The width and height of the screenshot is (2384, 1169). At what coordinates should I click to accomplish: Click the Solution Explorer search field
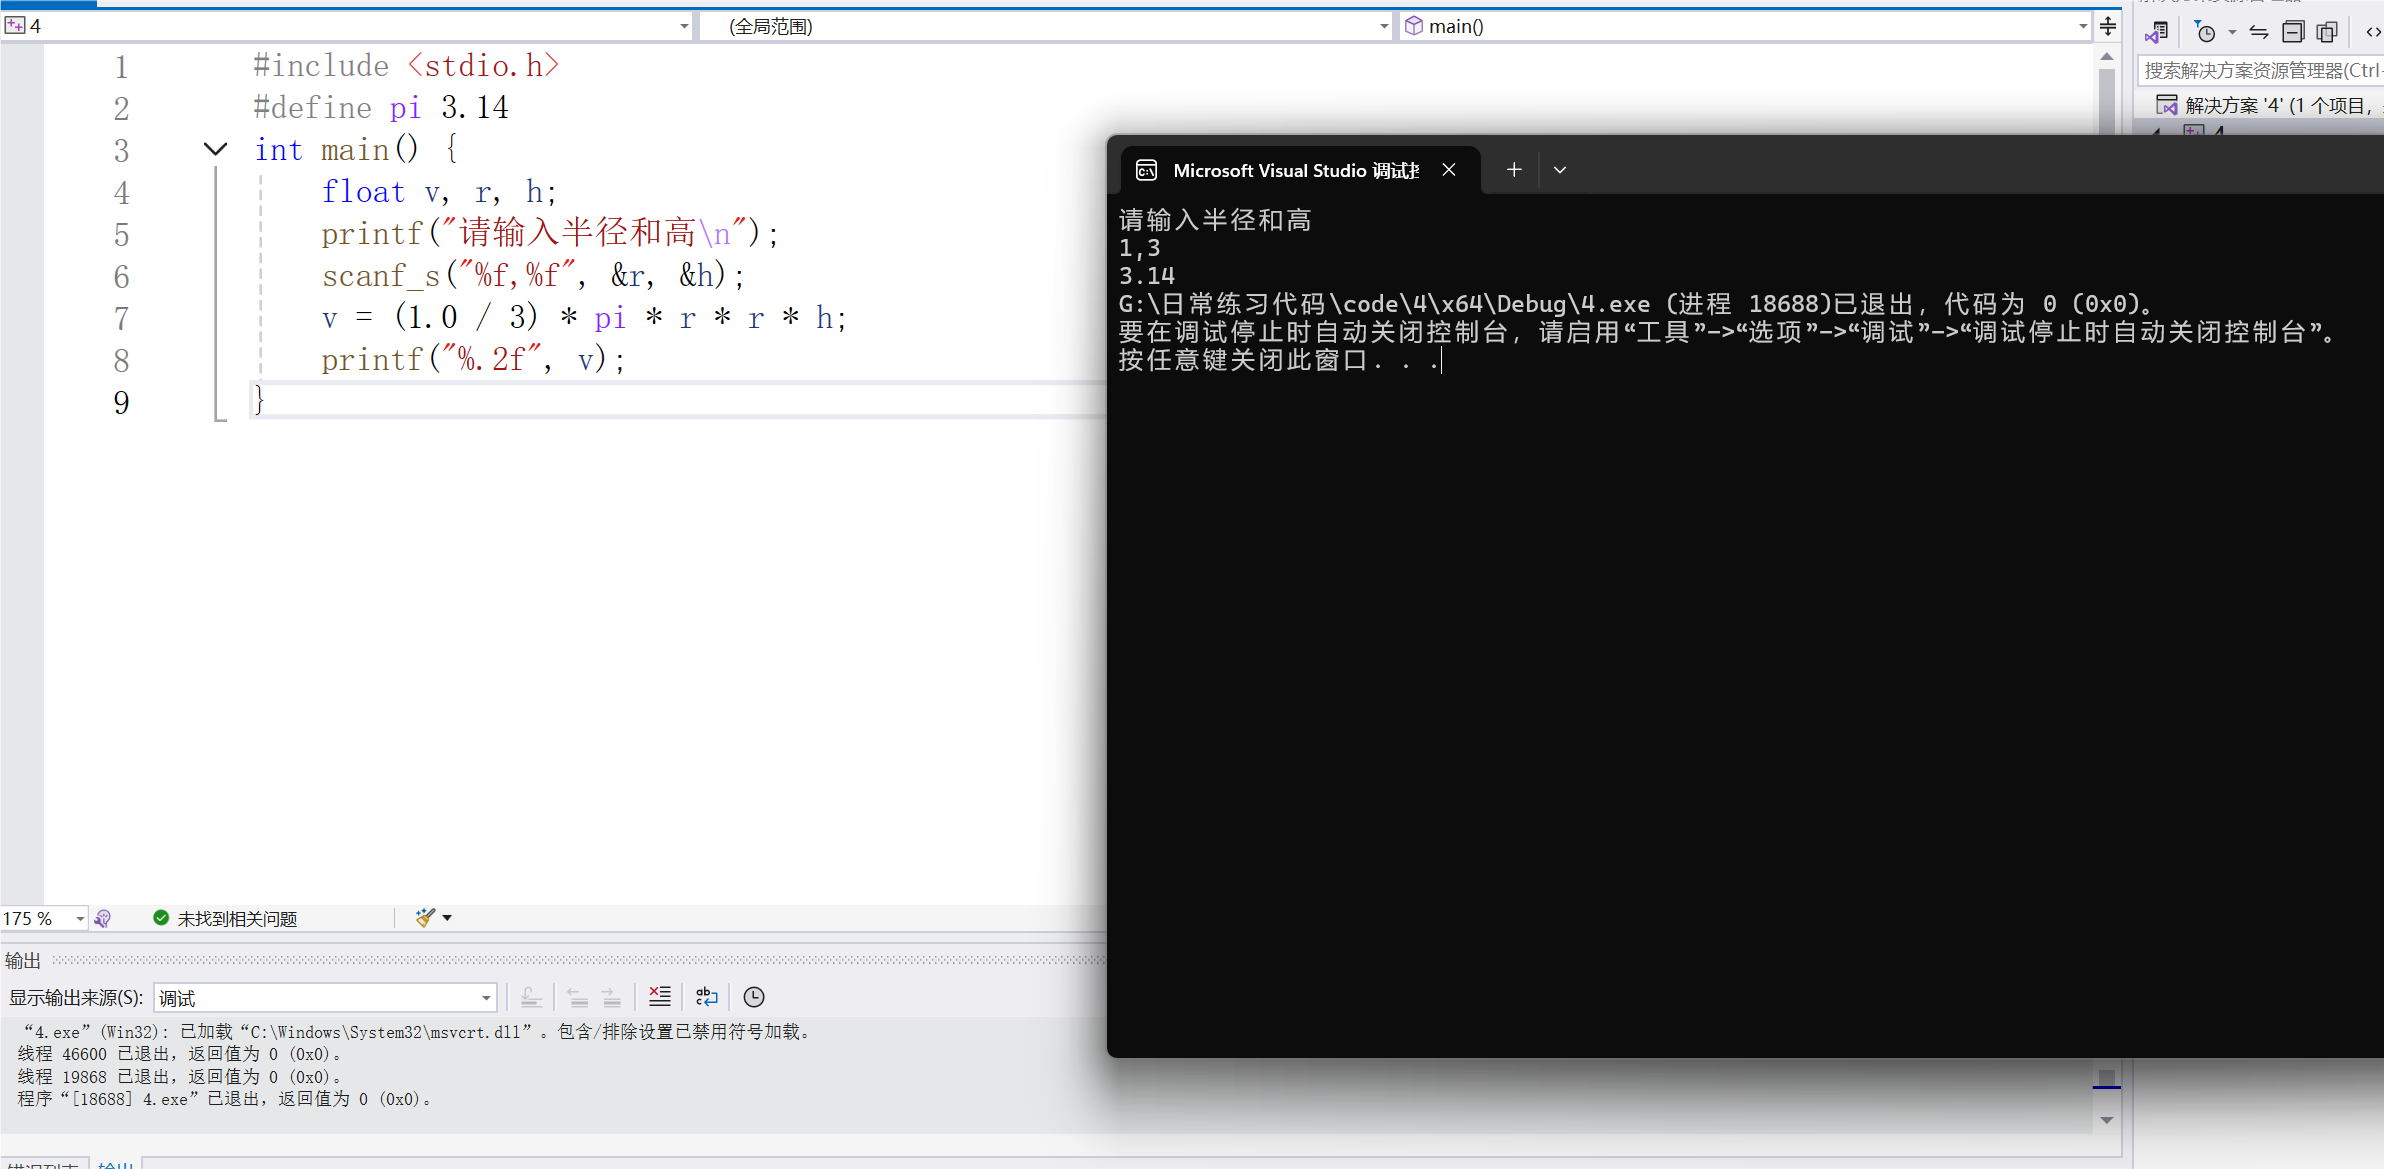coord(2260,70)
